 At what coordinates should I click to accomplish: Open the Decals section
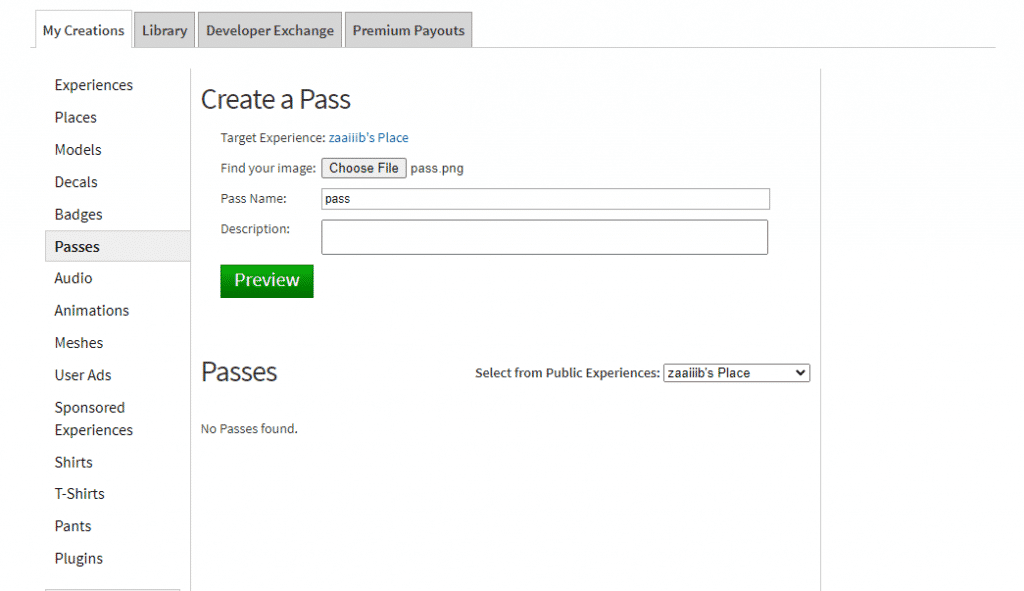pos(75,182)
